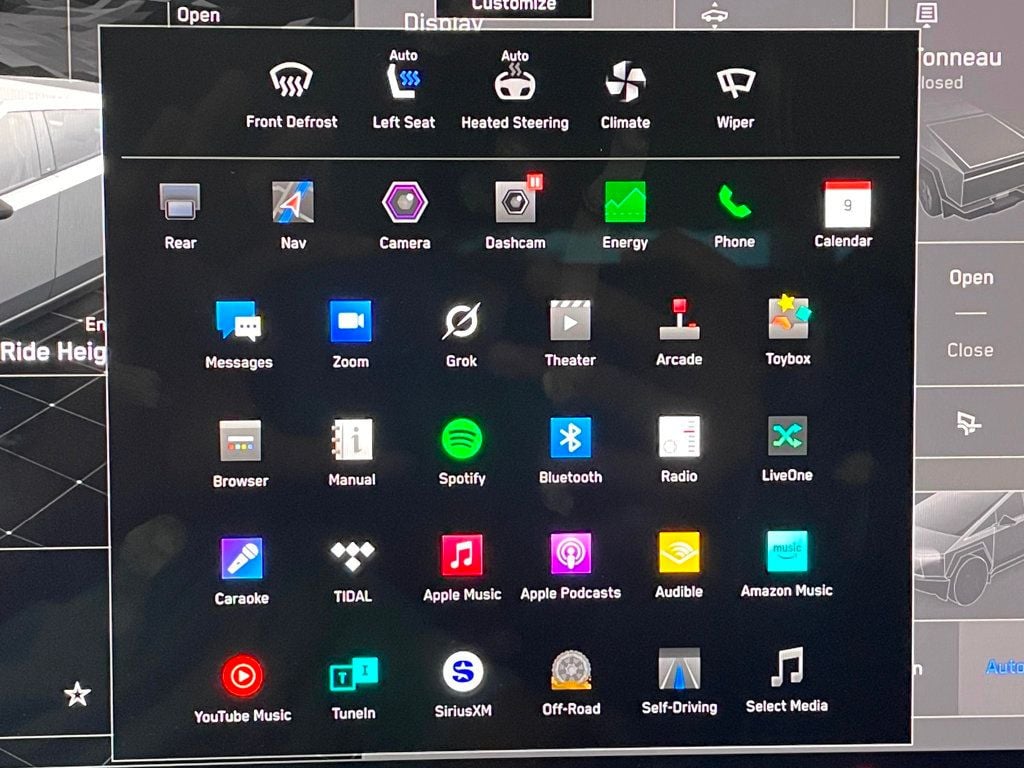Open the Theater app

click(x=570, y=334)
